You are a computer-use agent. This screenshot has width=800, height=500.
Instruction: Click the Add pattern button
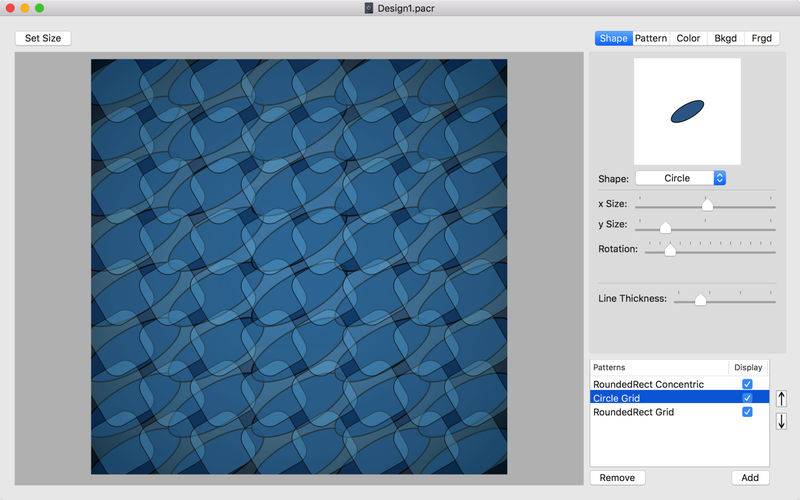[x=750, y=478]
